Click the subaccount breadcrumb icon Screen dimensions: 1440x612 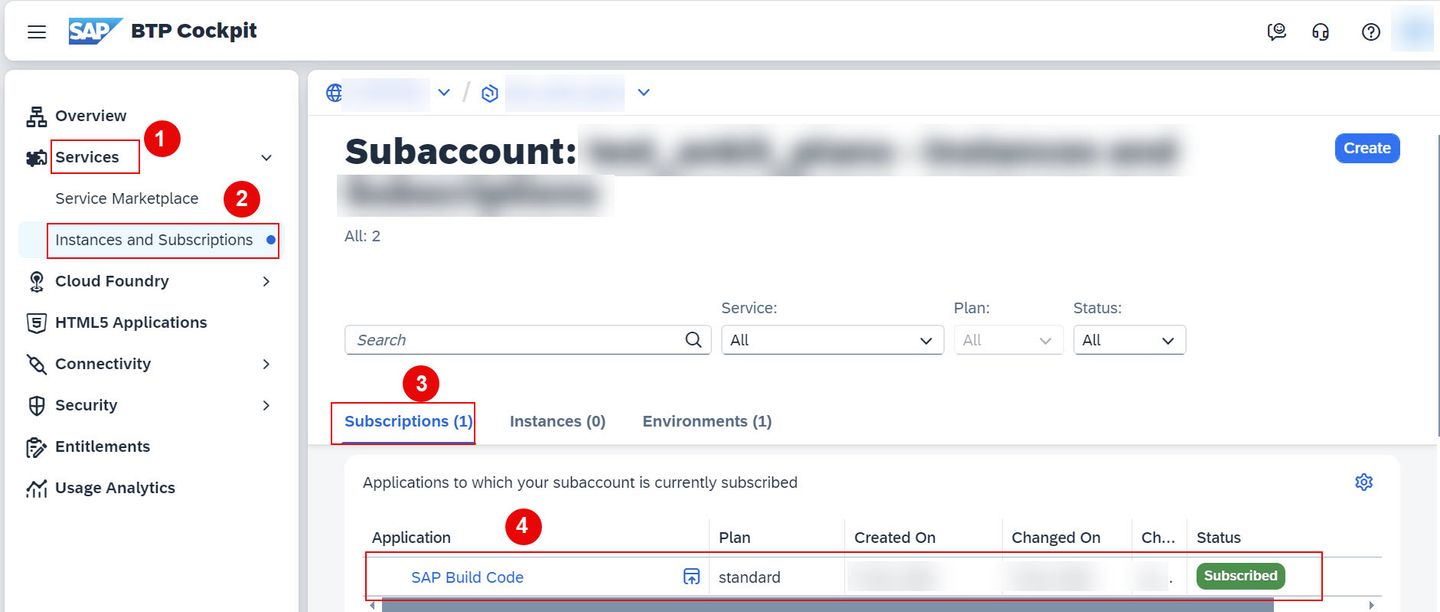[490, 93]
